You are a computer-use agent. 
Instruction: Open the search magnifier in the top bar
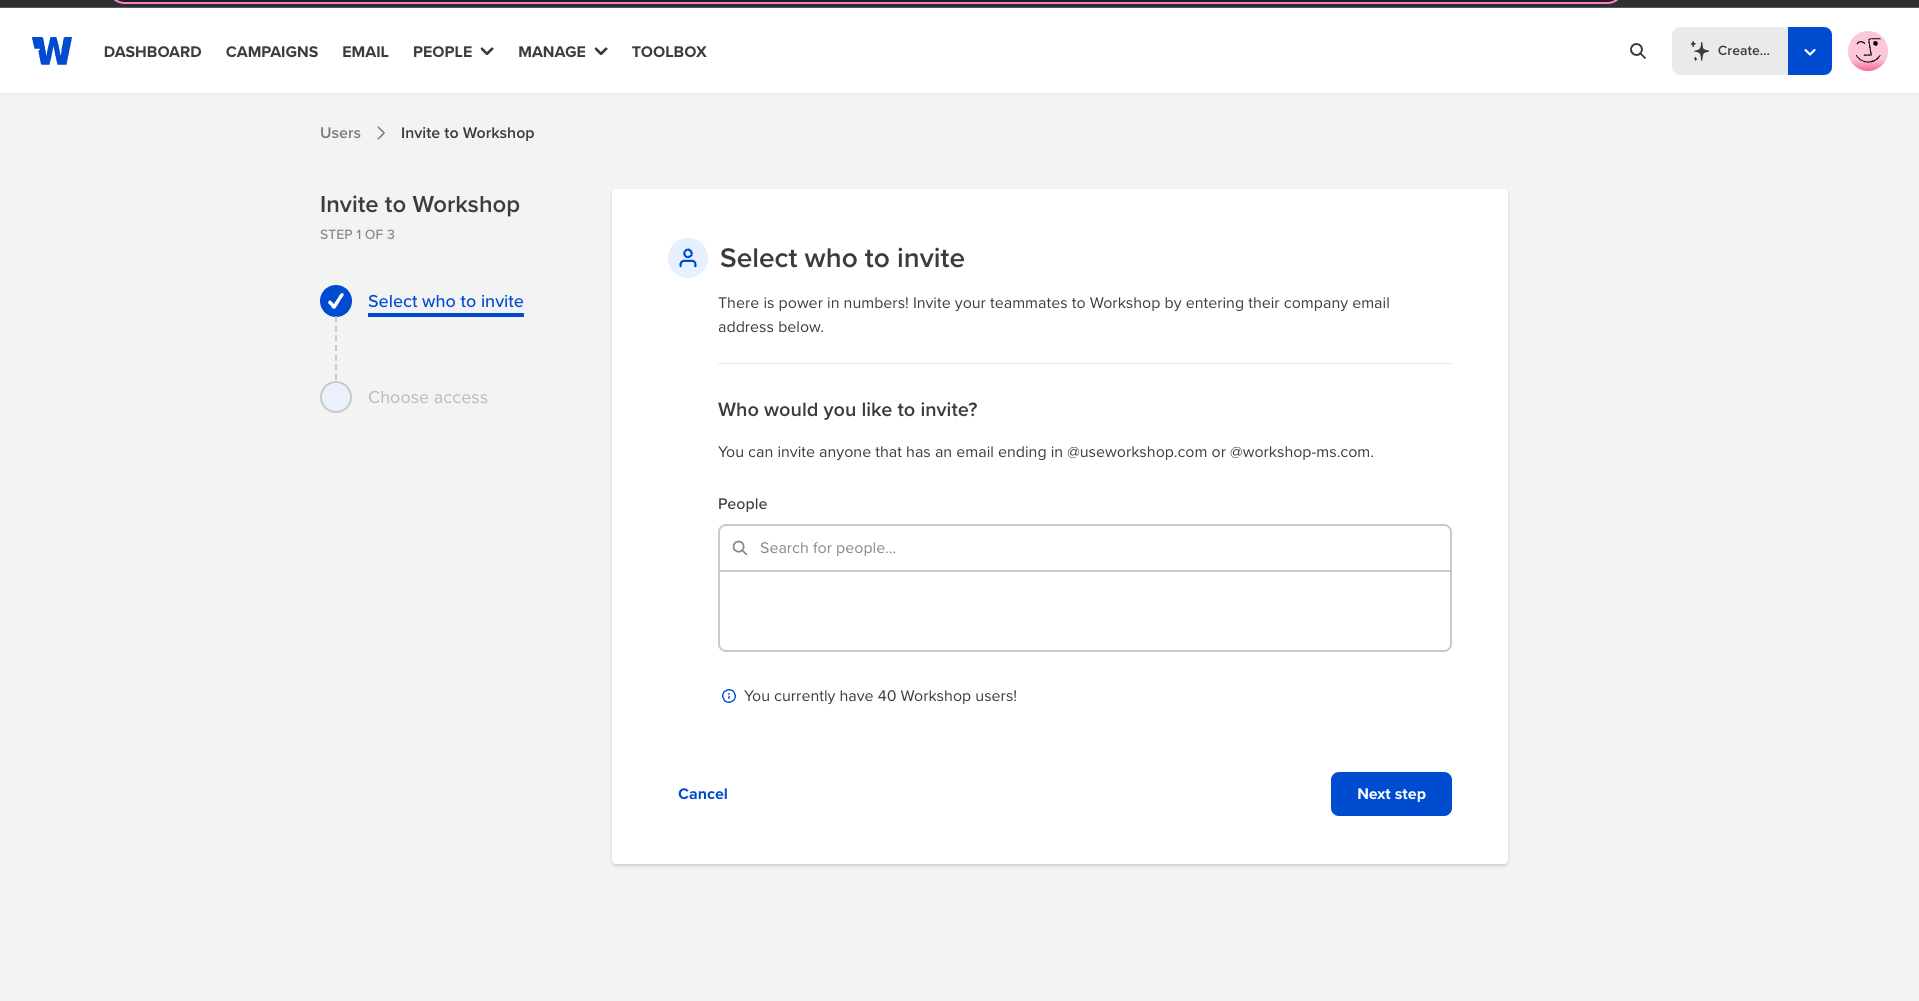click(x=1637, y=51)
